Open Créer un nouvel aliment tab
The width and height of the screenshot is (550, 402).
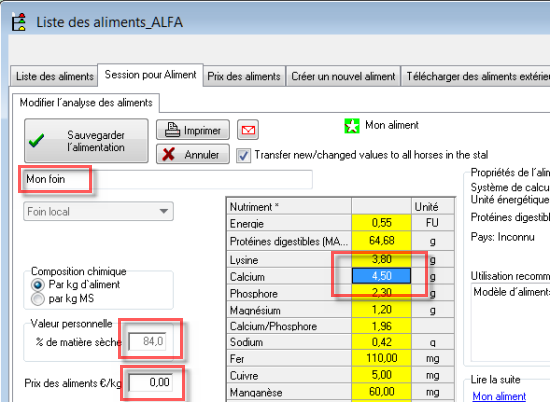[343, 76]
